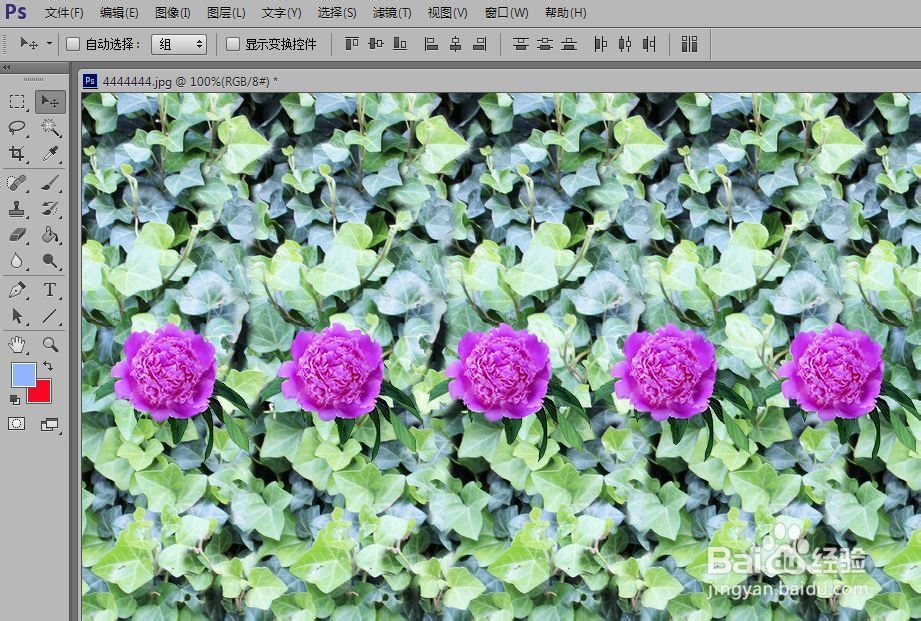Screen dimensions: 921x621
Task: Select the Eraser tool
Action: point(17,235)
